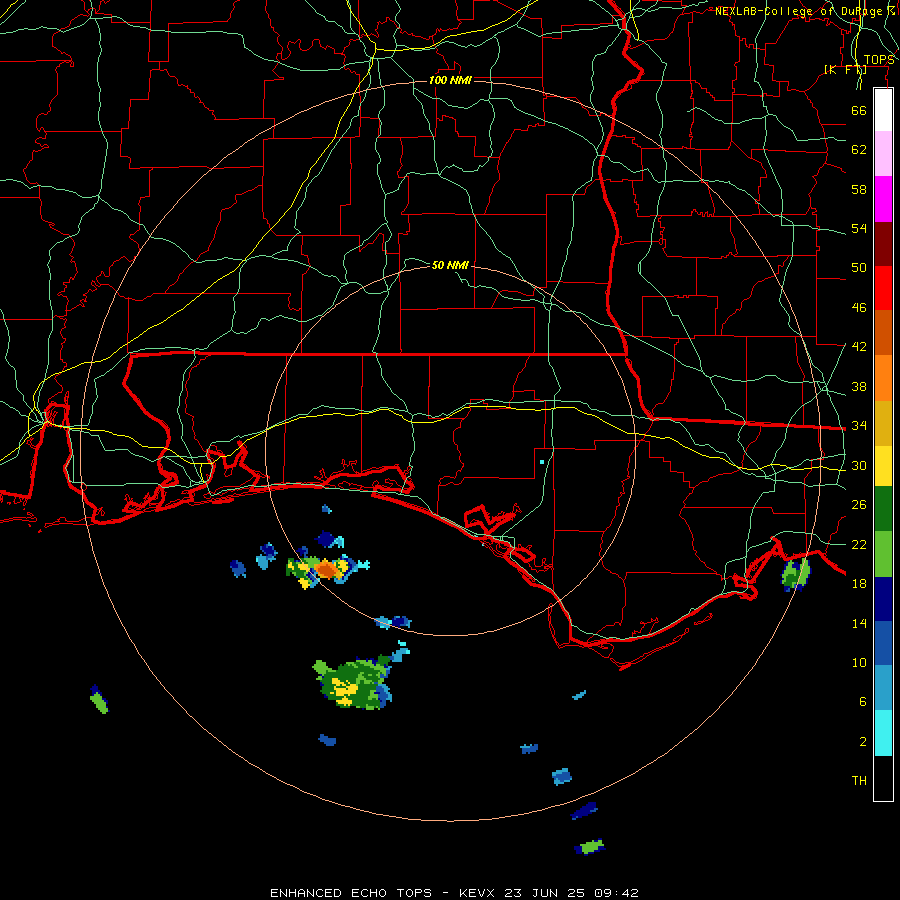The height and width of the screenshot is (900, 900).
Task: Select the 46 scale value
Action: (x=859, y=307)
